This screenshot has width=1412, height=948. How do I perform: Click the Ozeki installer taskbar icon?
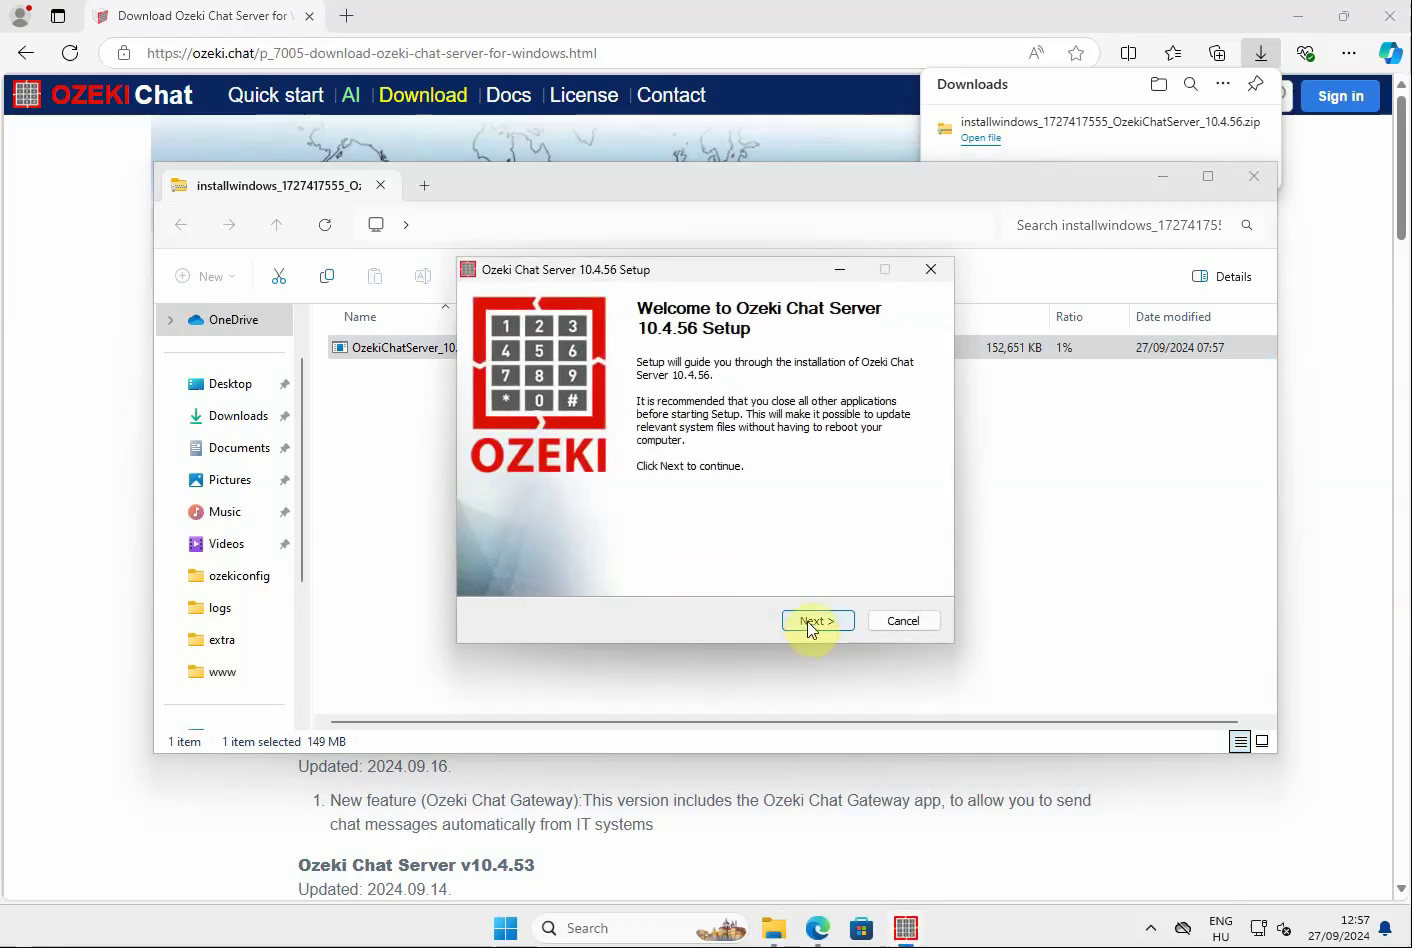[906, 928]
